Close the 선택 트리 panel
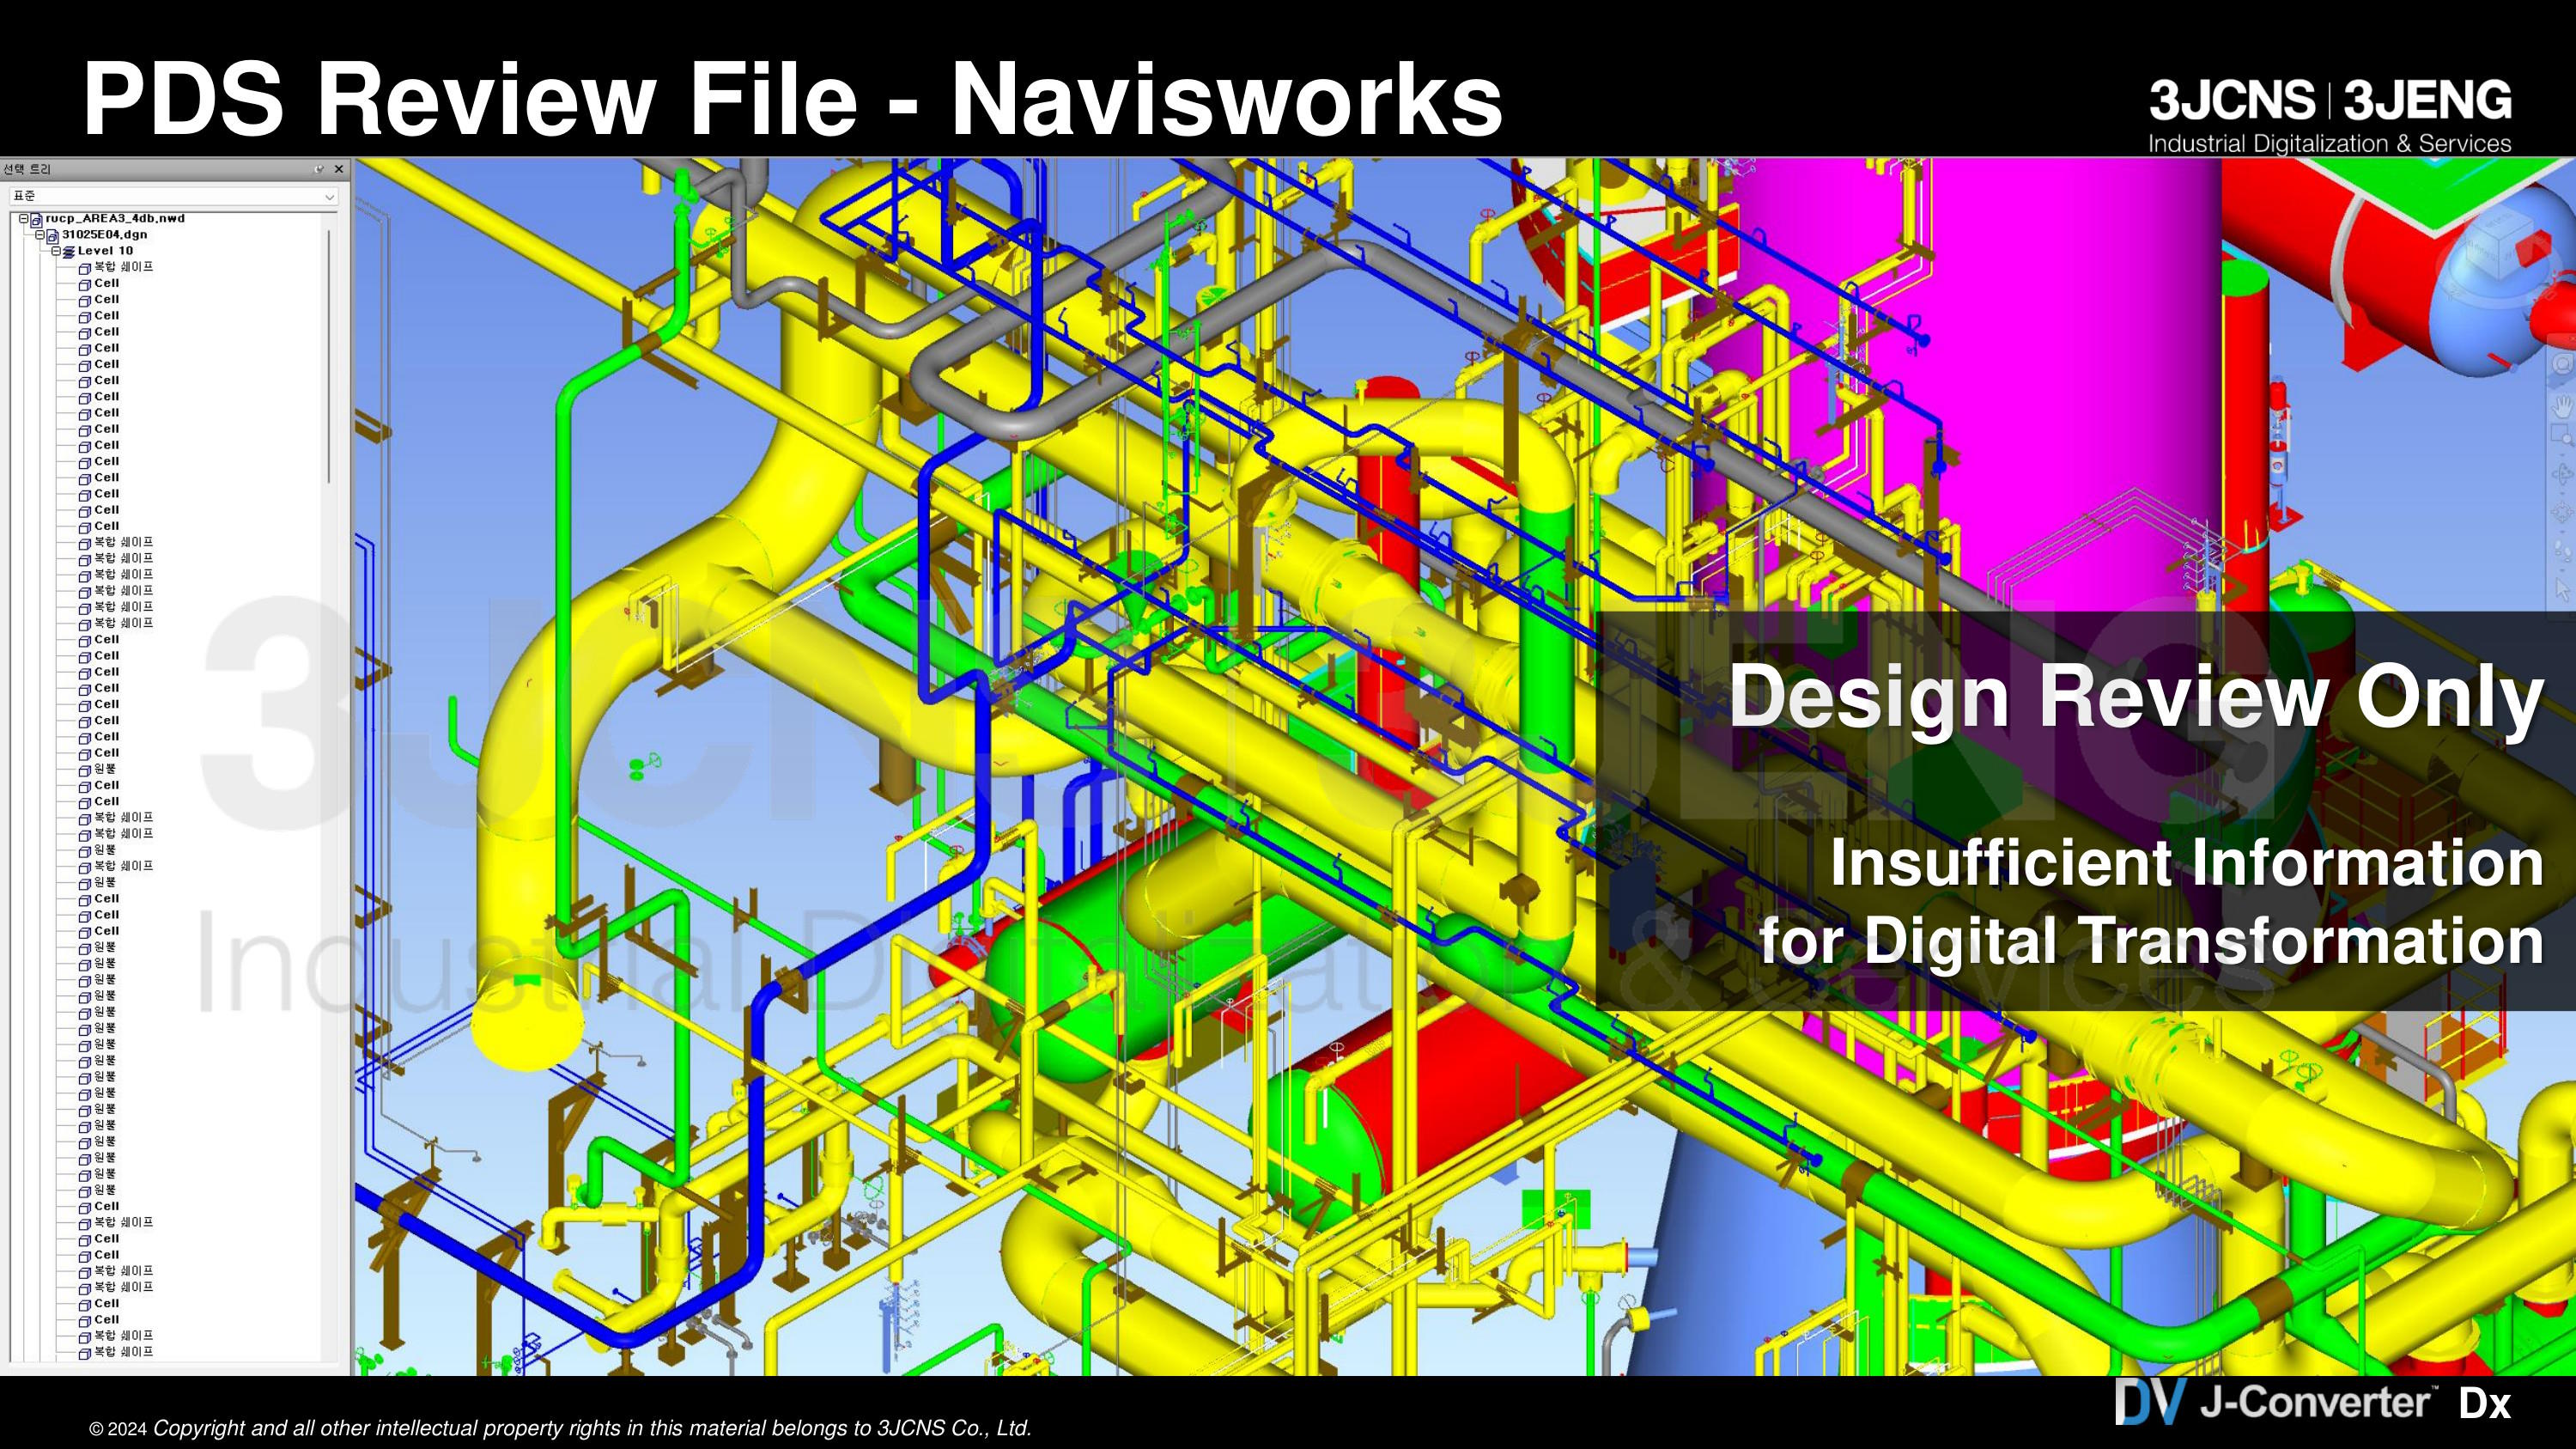2576x1449 pixels. (339, 169)
